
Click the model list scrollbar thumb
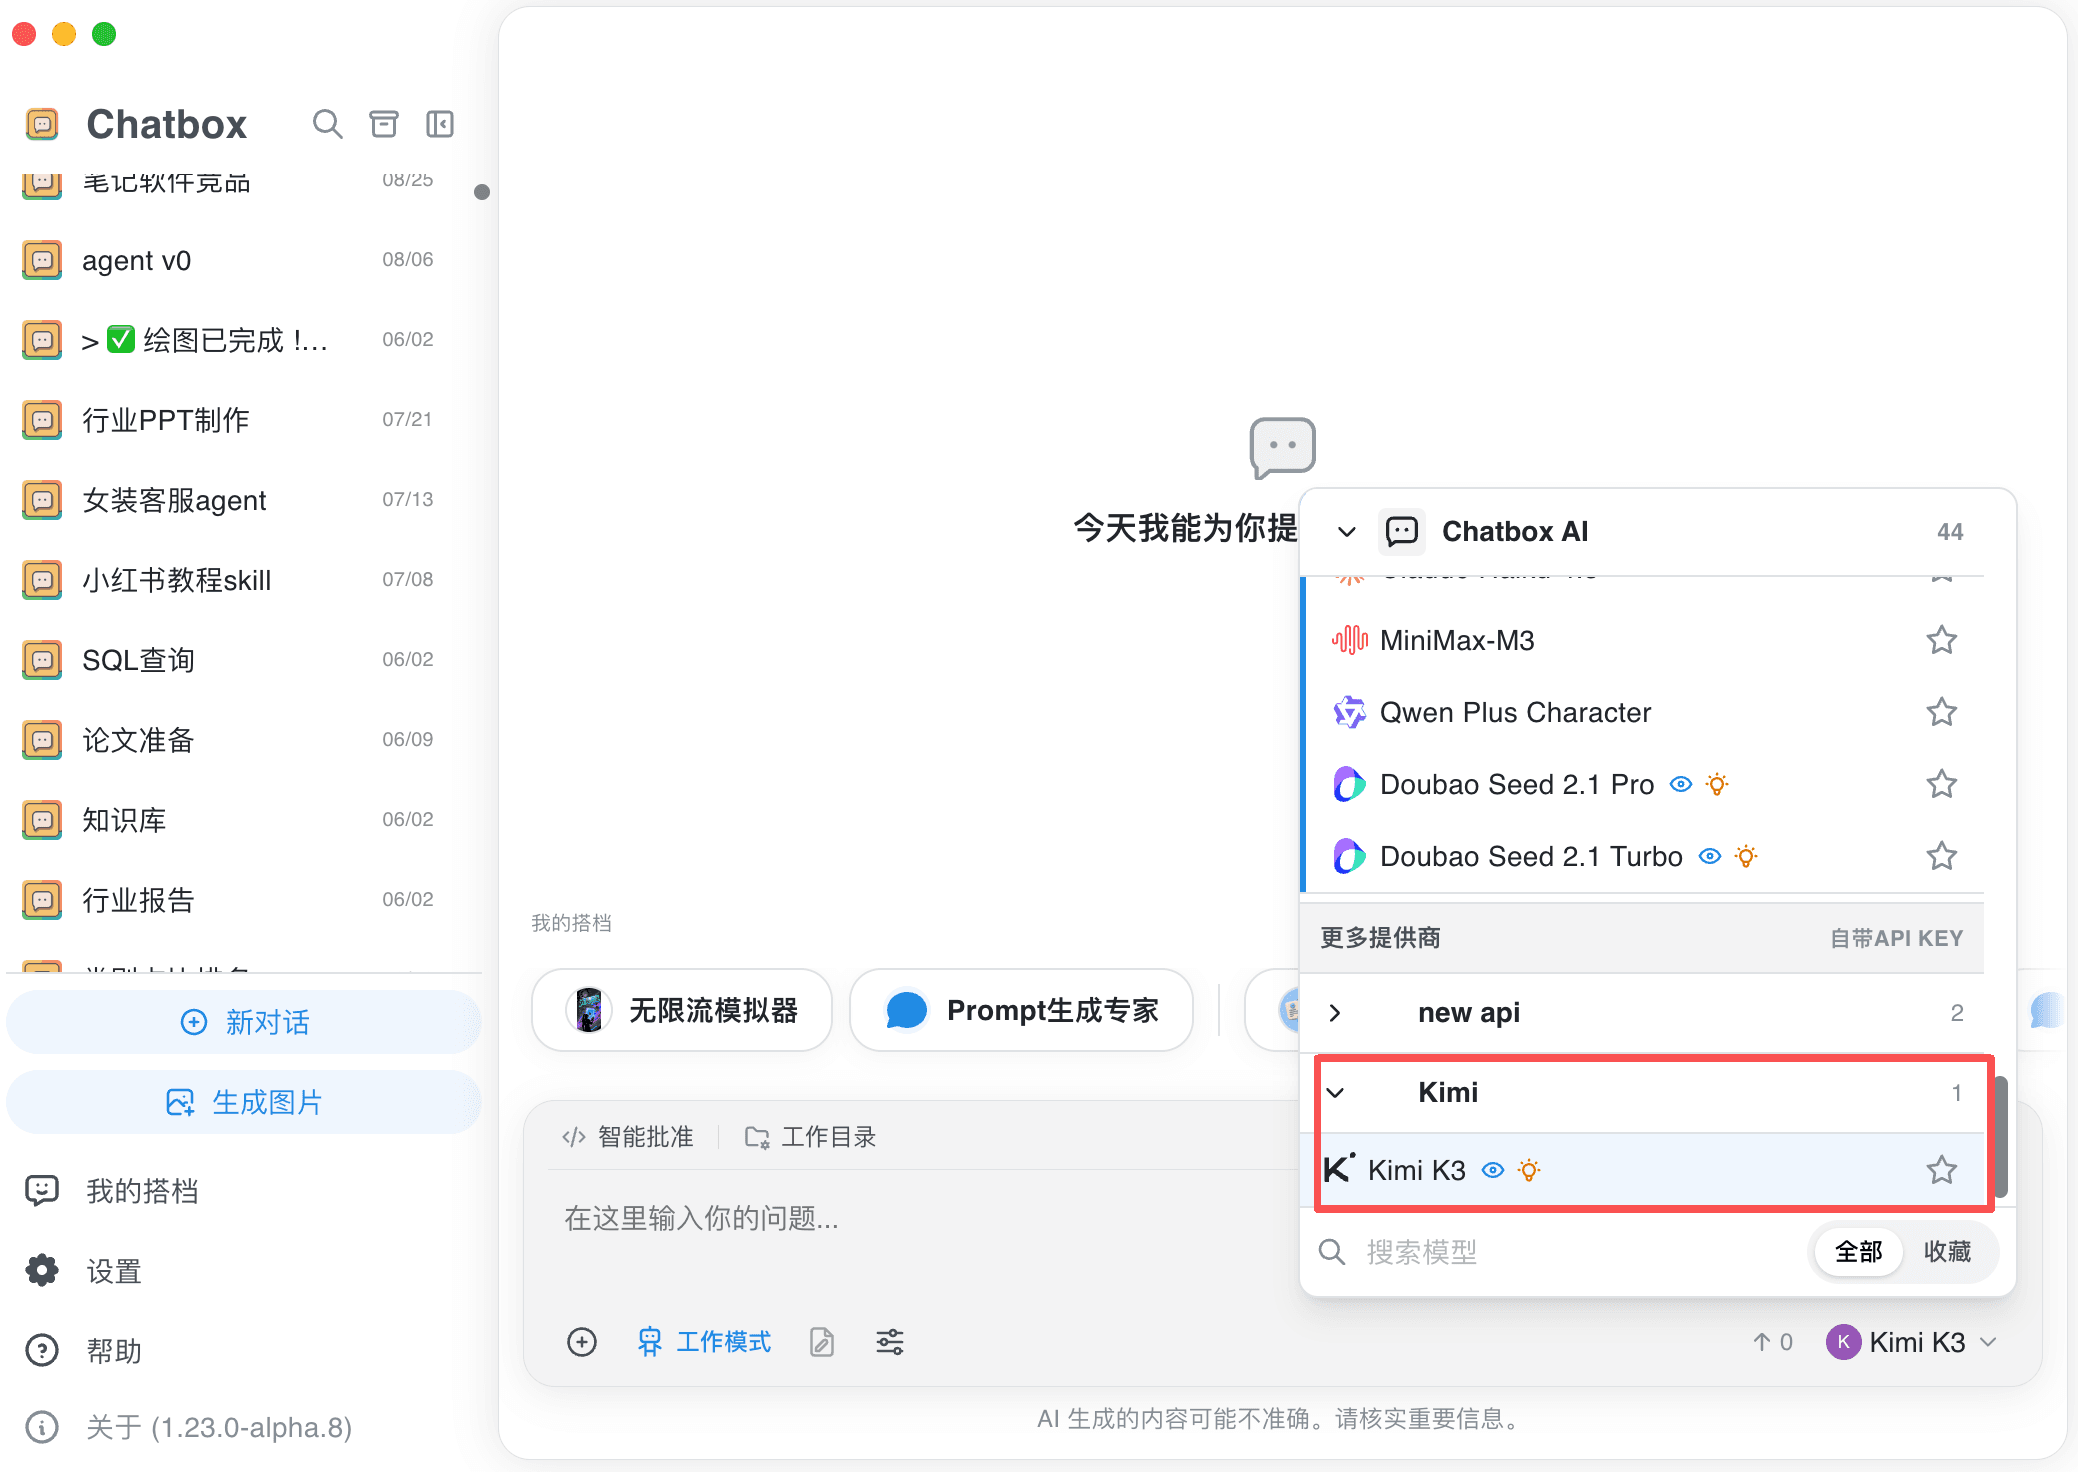point(2001,1136)
